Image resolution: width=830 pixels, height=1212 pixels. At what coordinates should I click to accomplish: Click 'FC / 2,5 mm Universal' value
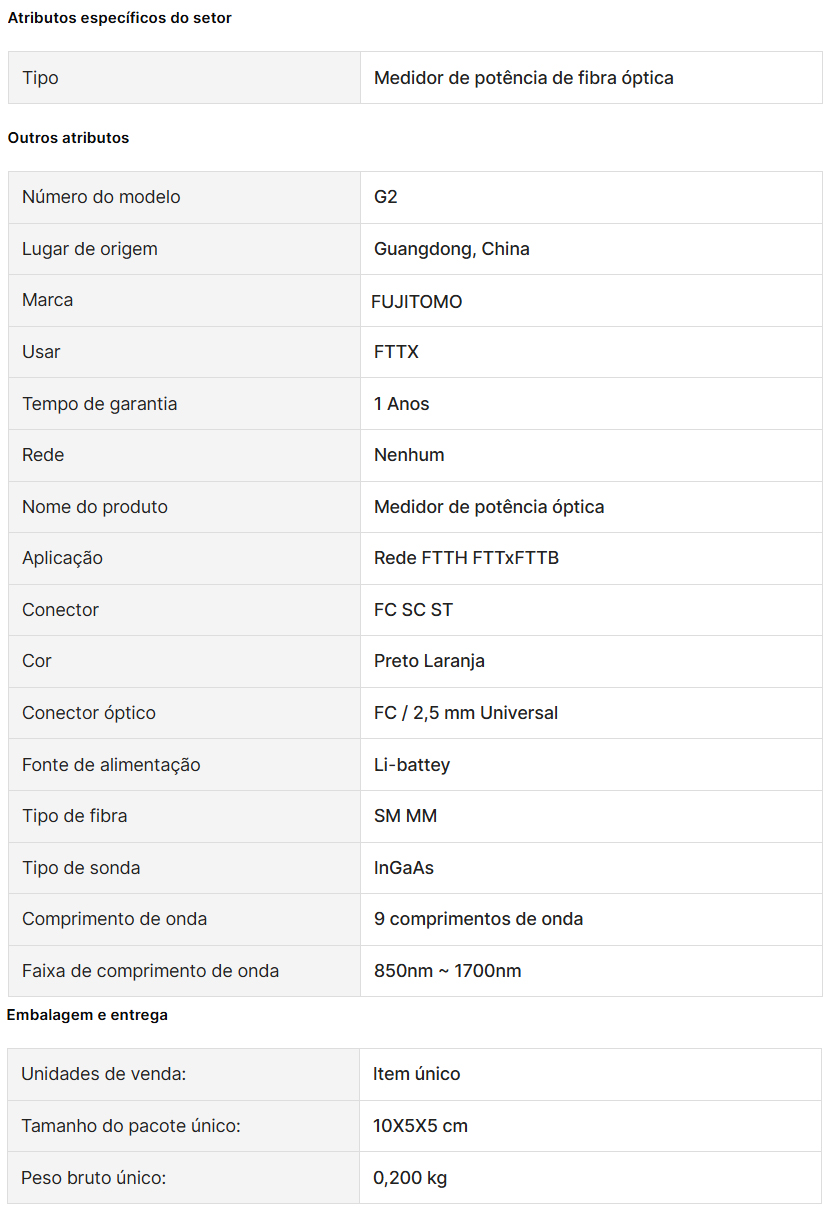[x=465, y=713]
